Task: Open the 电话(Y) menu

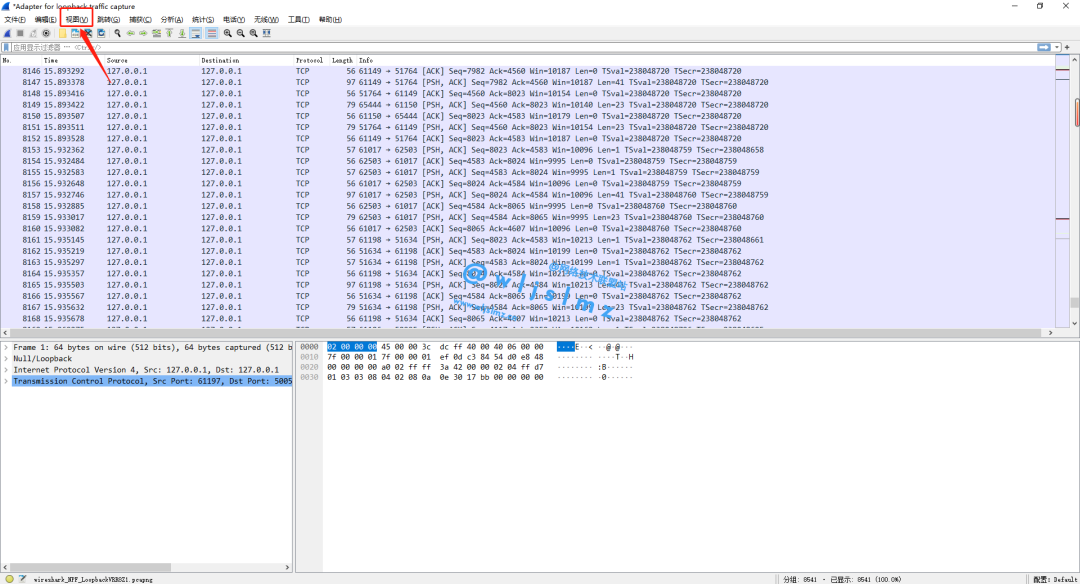Action: click(x=233, y=19)
